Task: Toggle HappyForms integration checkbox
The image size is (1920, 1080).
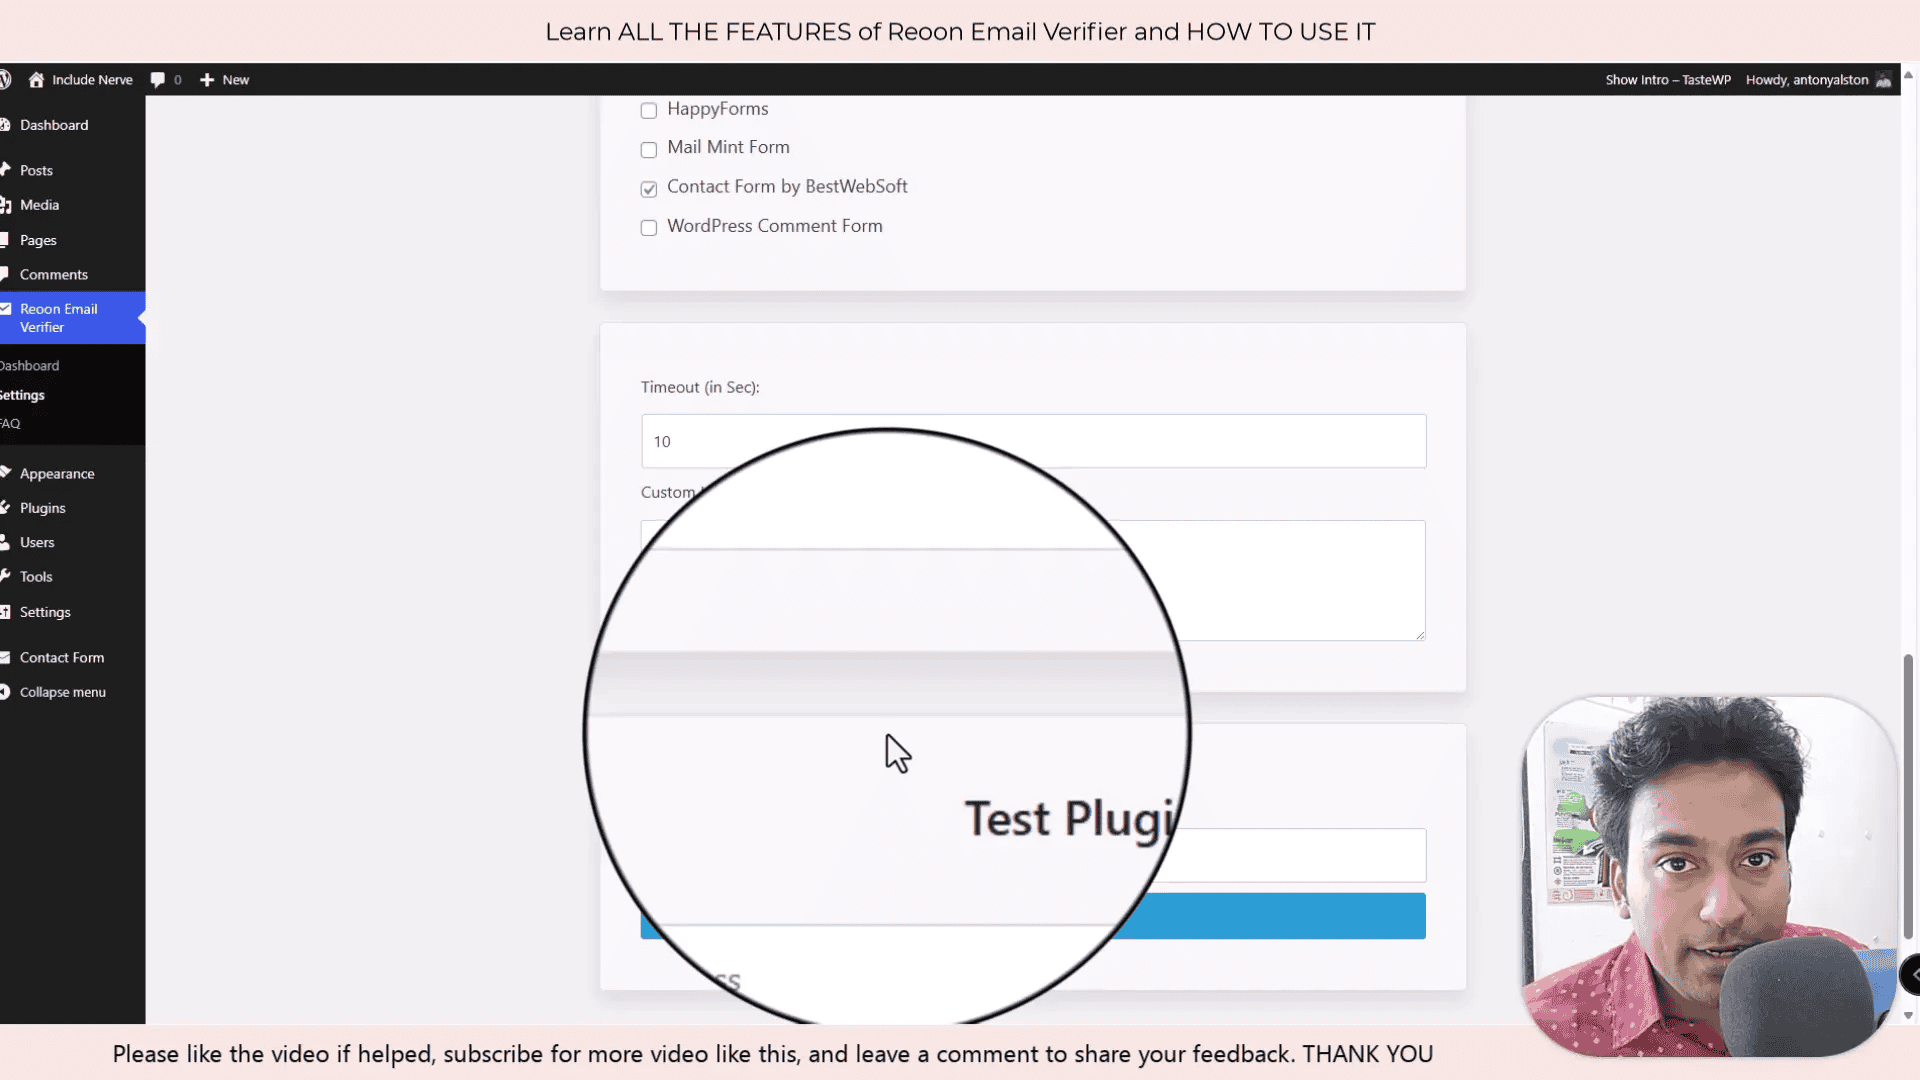Action: tap(649, 109)
